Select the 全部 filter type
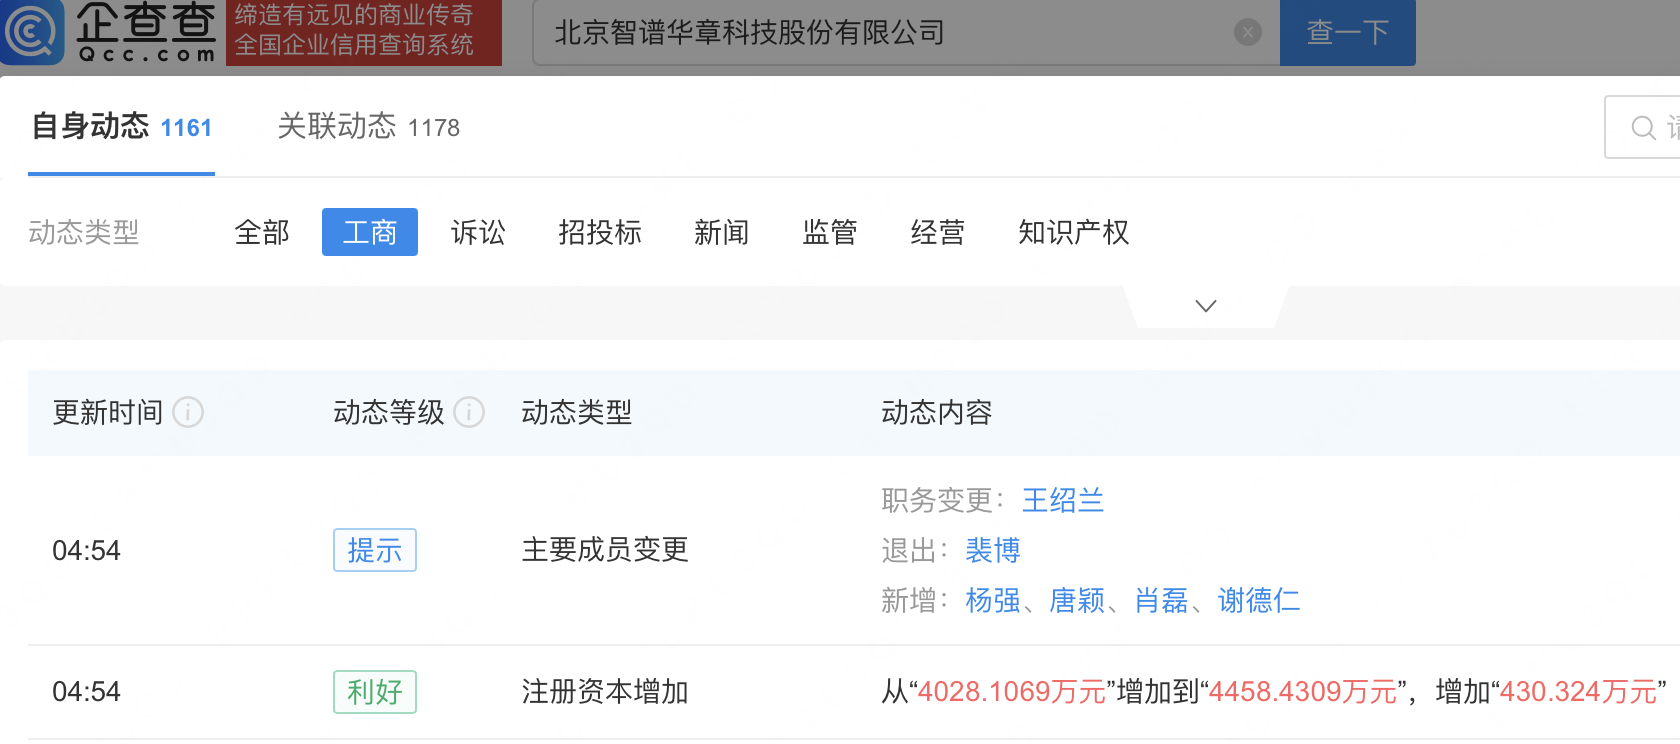 pyautogui.click(x=262, y=232)
